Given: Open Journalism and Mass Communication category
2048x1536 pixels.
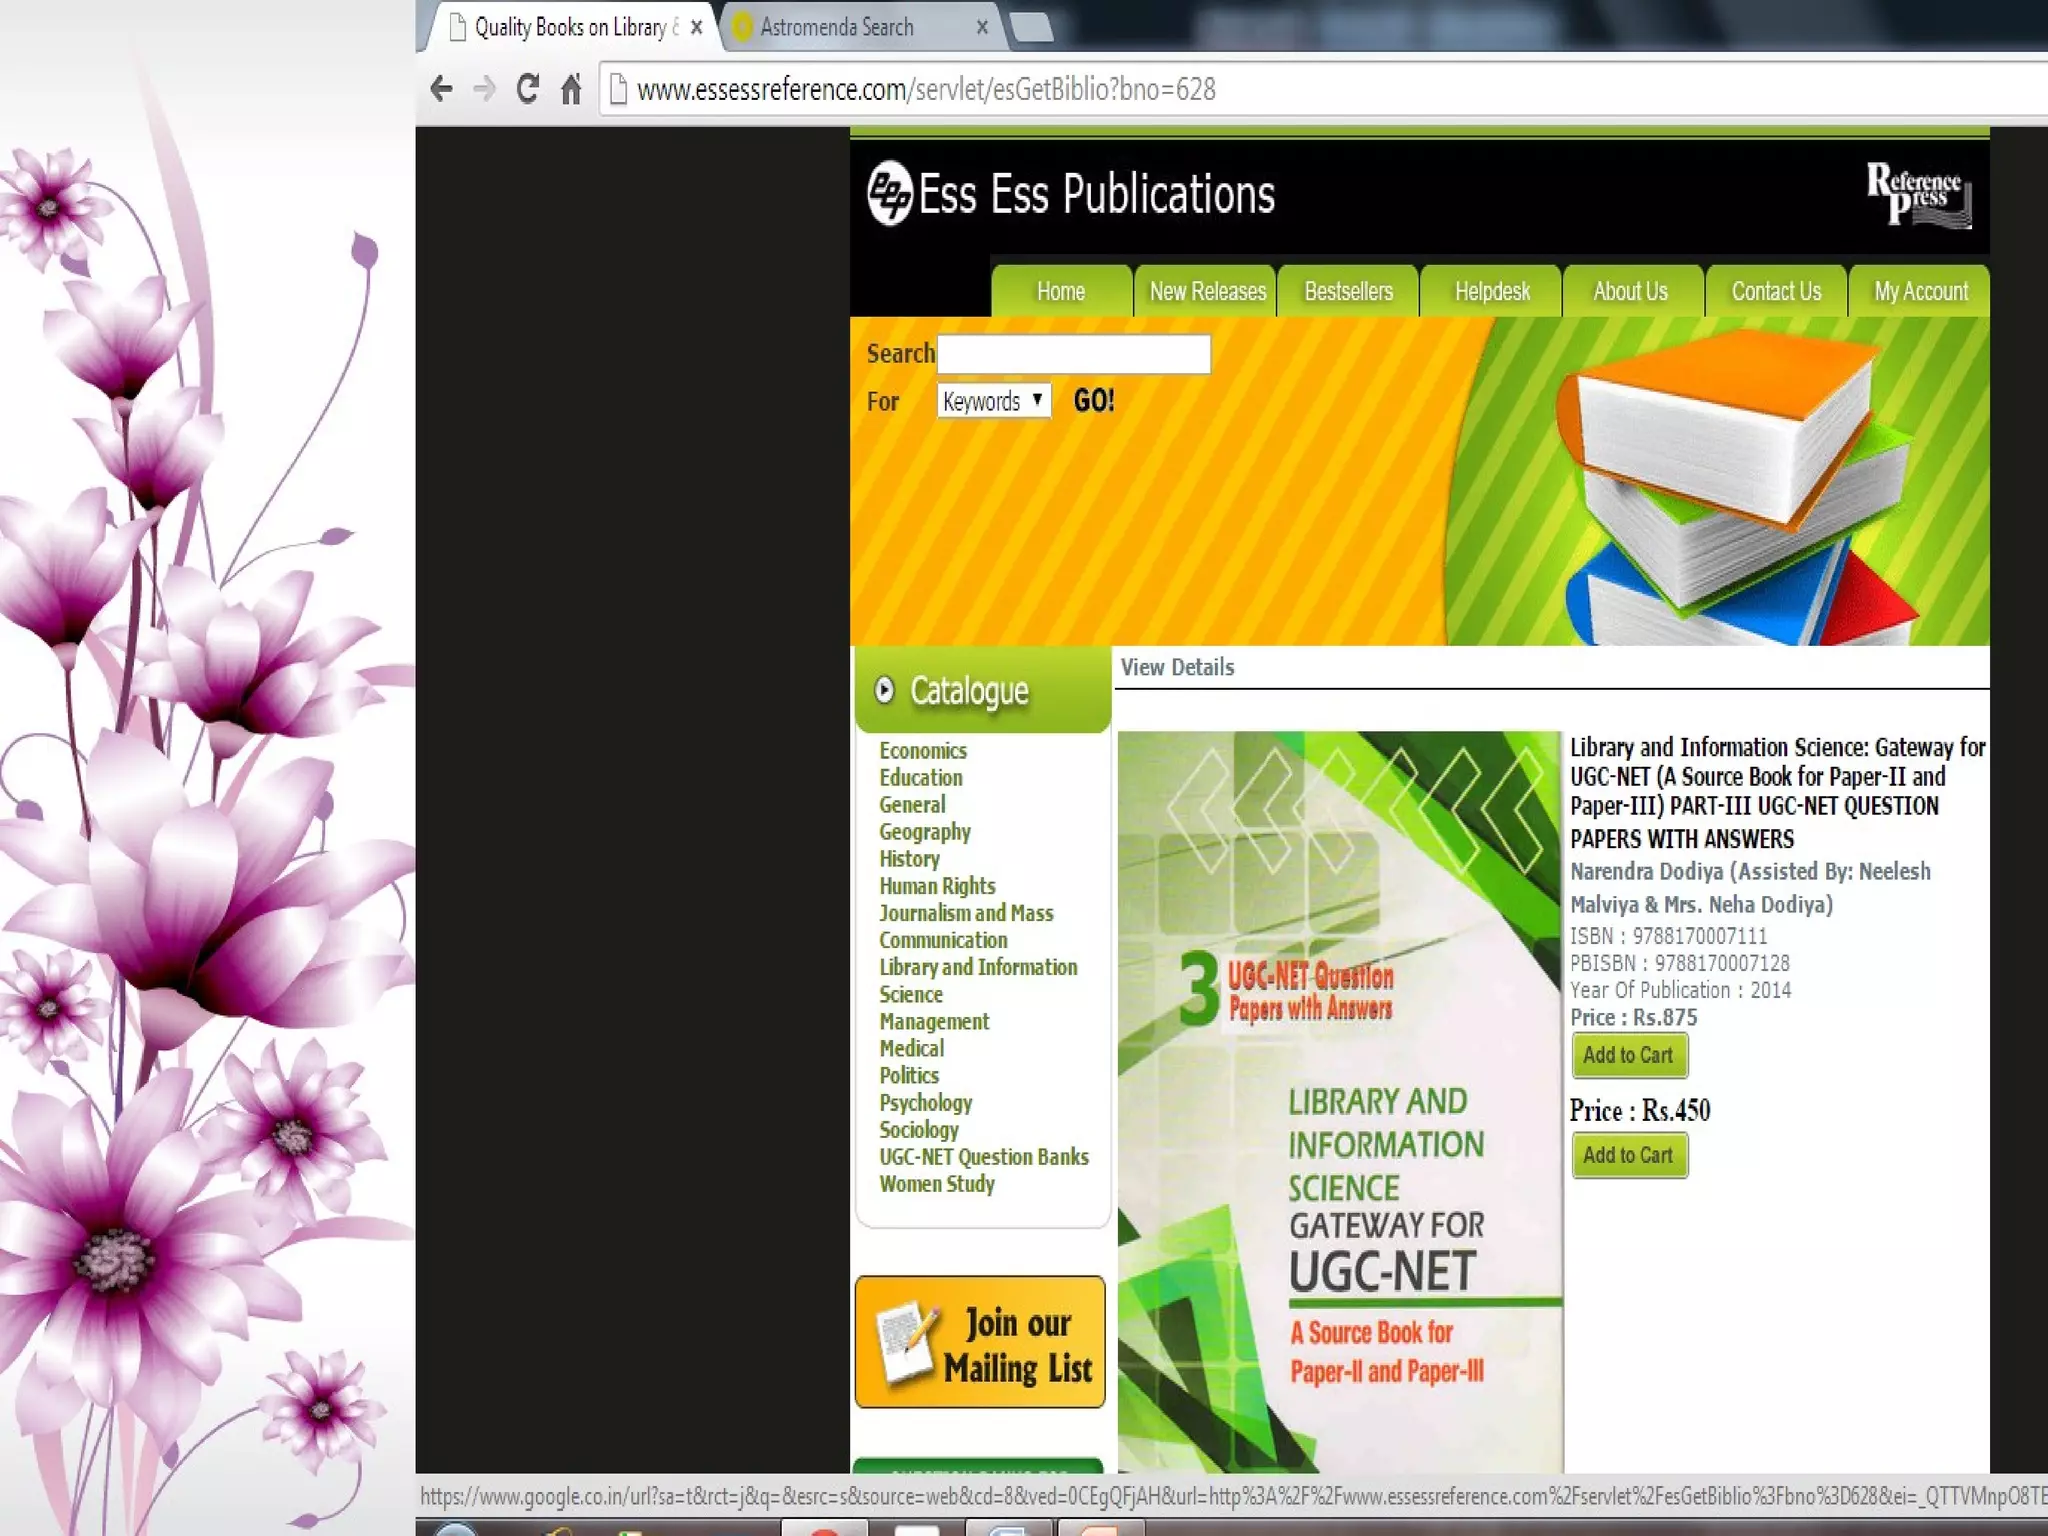Looking at the screenshot, I should click(965, 926).
